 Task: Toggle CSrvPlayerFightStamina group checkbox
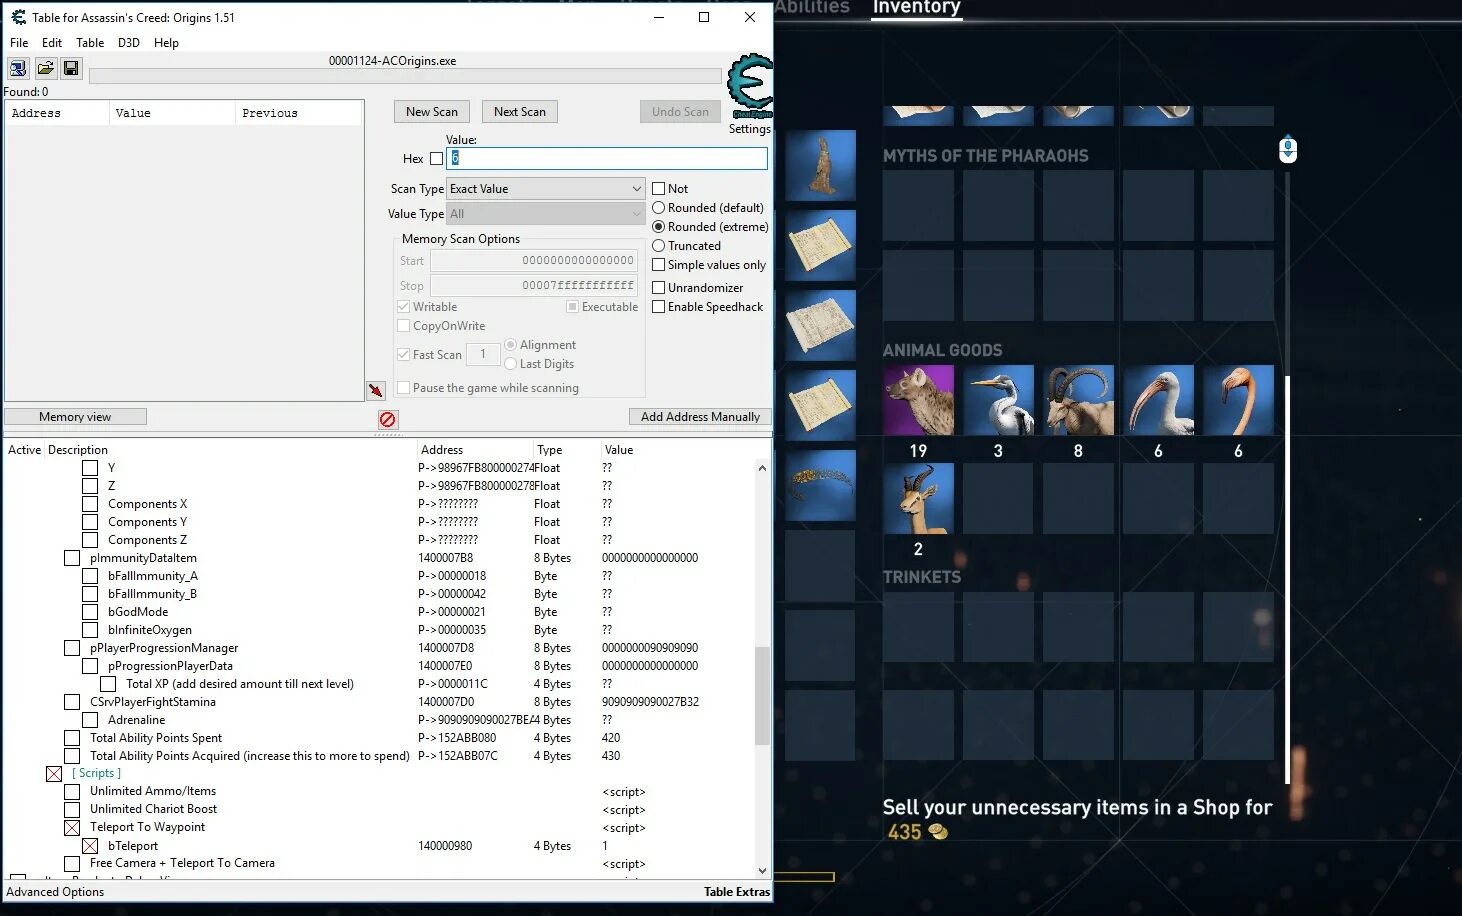coord(72,702)
